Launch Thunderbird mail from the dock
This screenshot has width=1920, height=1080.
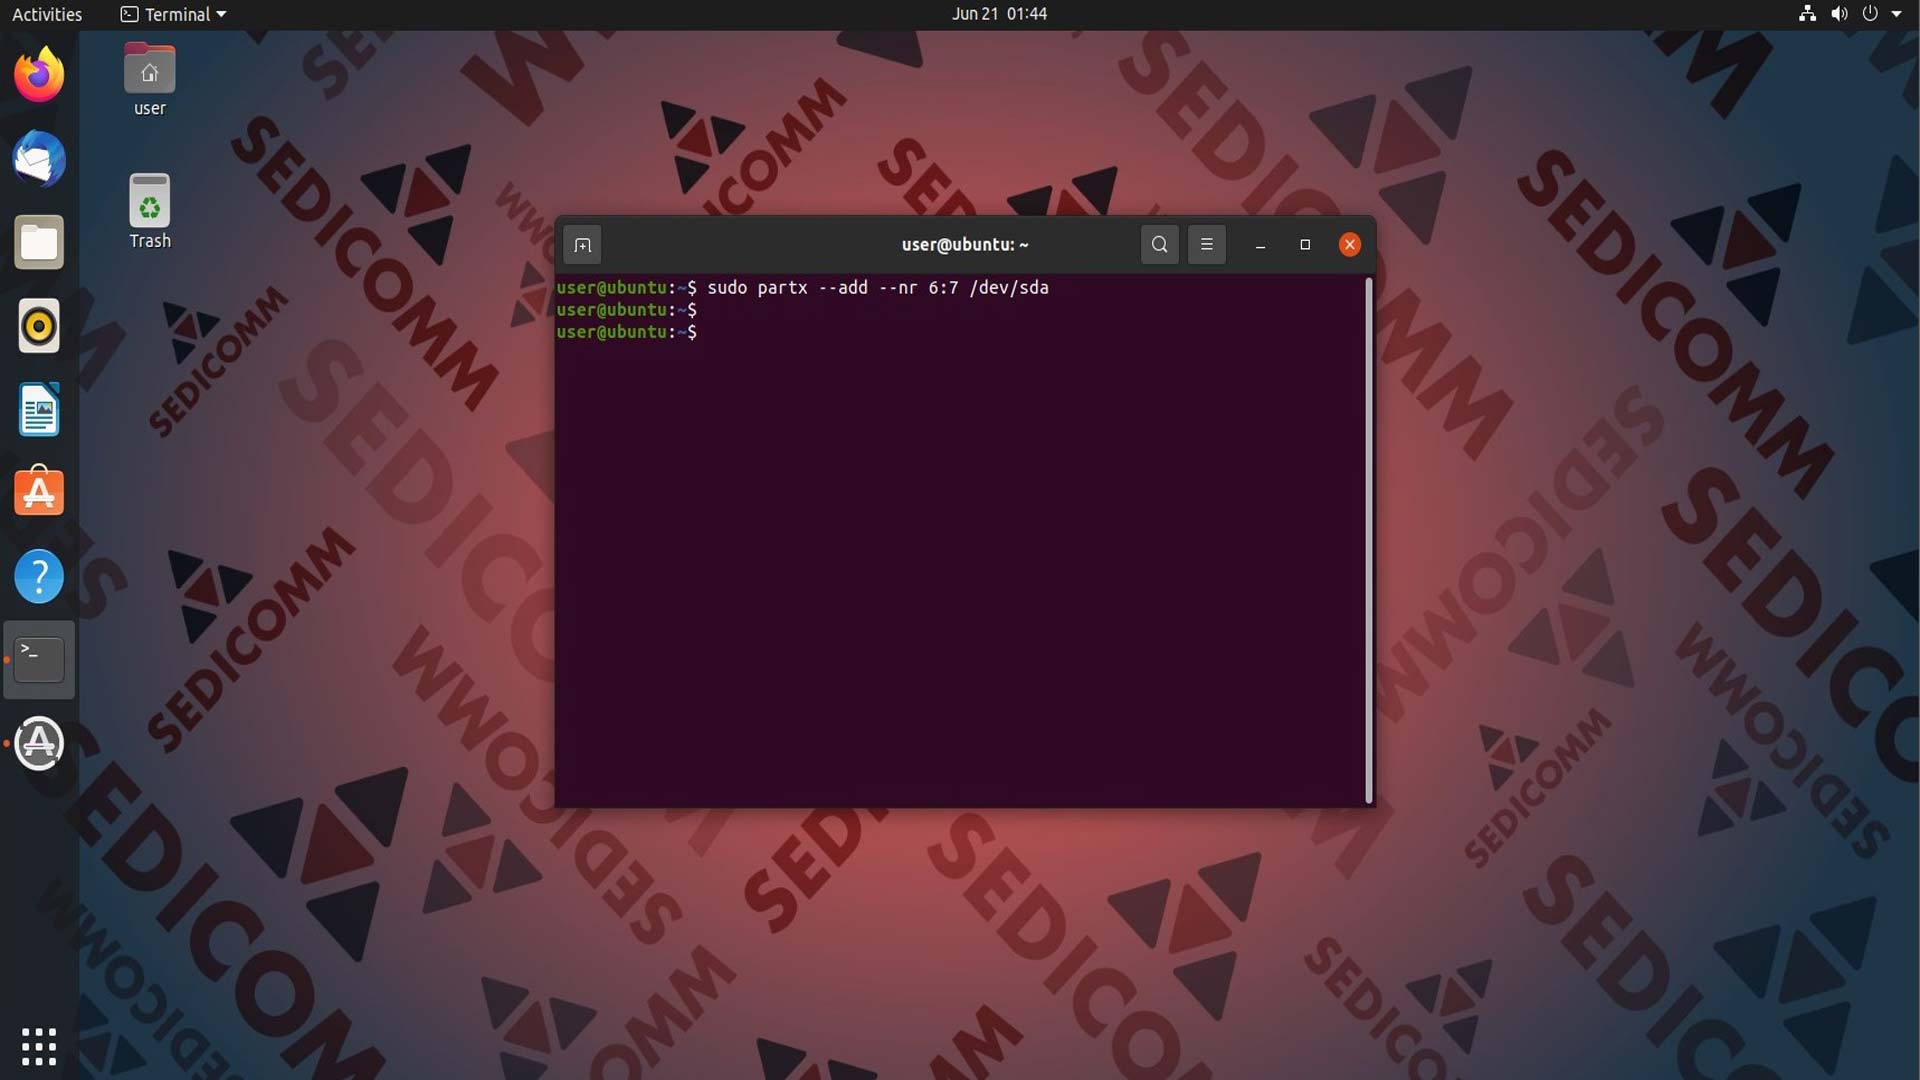point(39,159)
